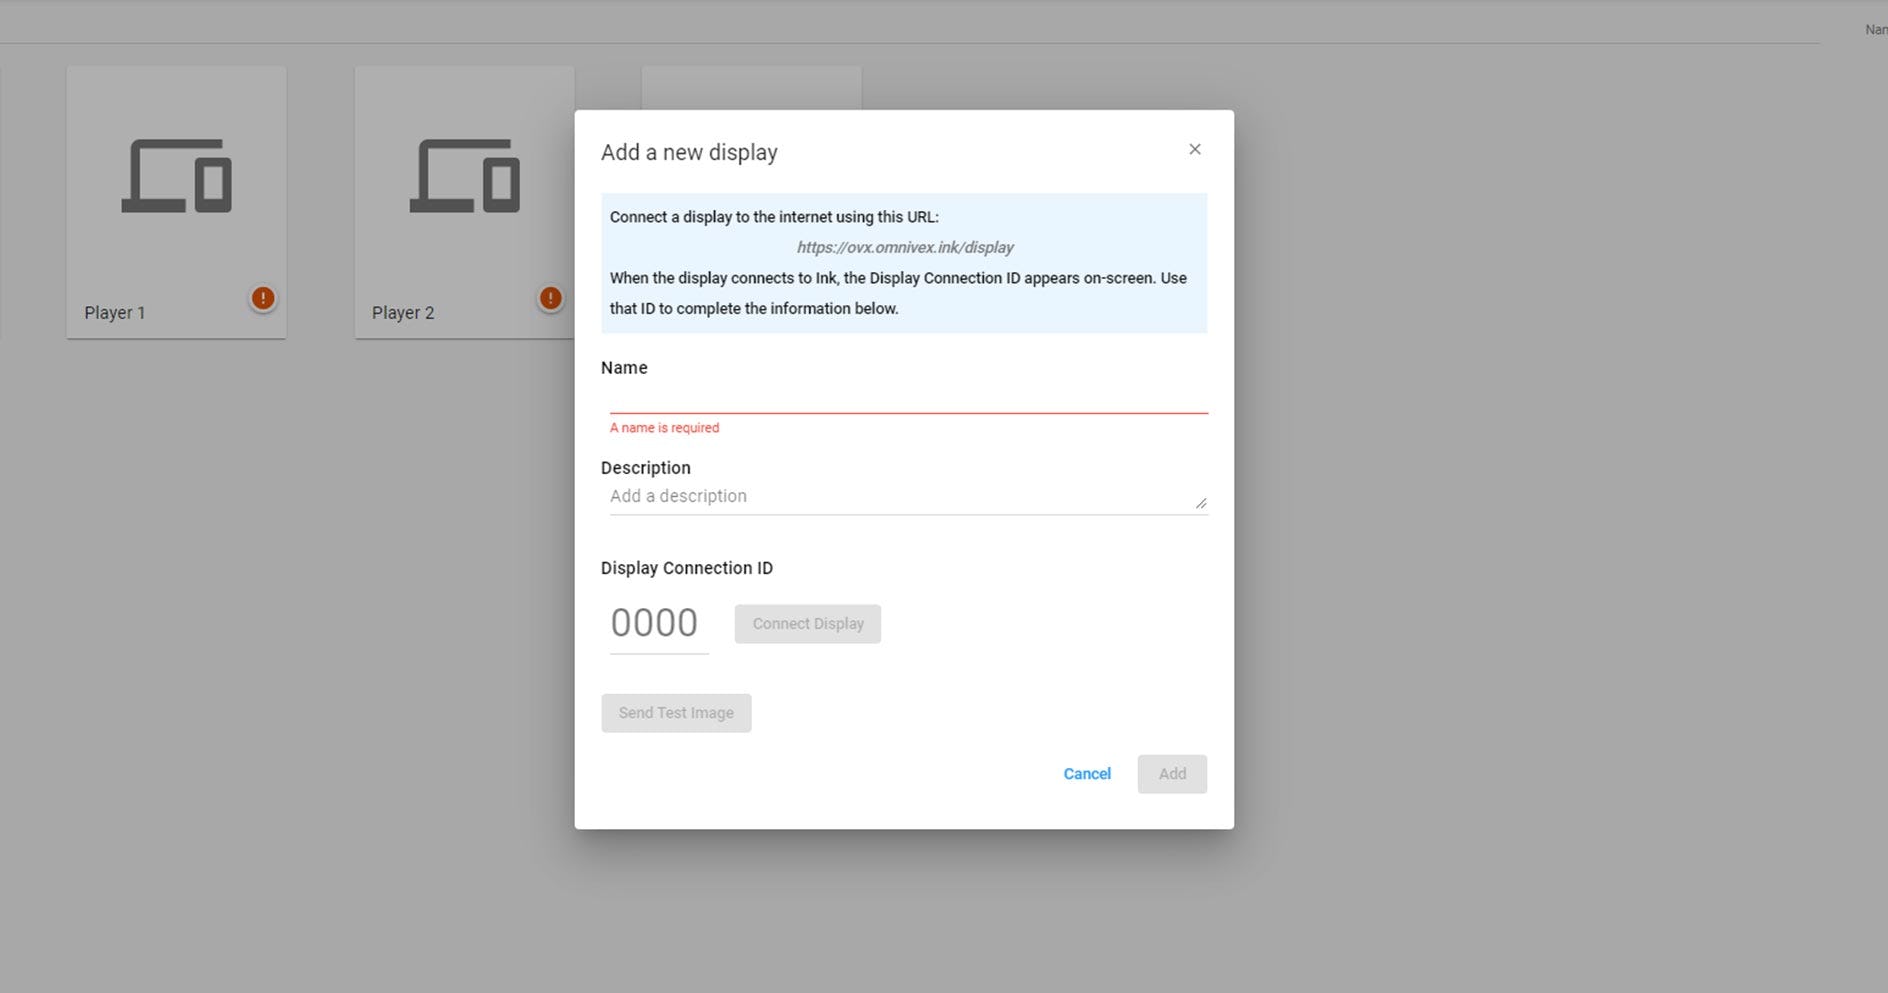Click the Add button

pos(1172,774)
